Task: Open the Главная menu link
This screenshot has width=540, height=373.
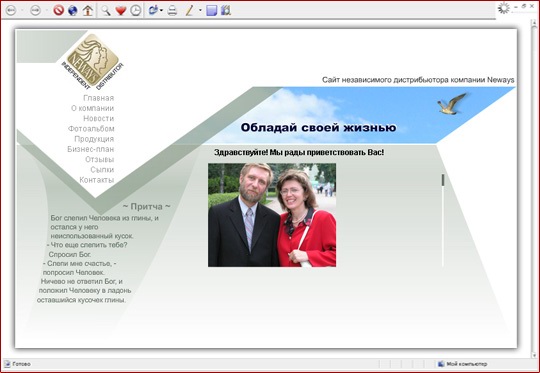Action: click(x=98, y=98)
